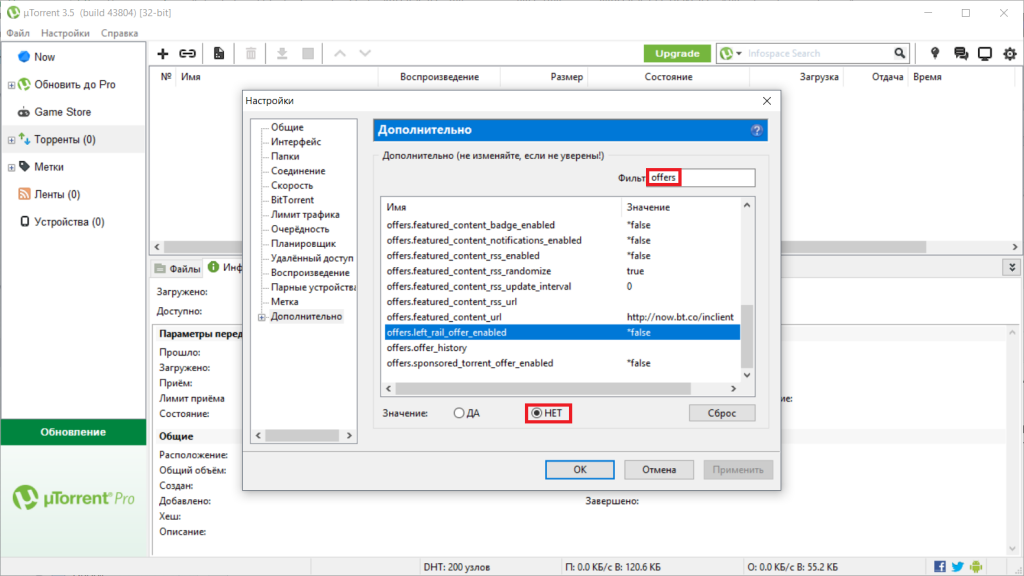
Task: Click the filter input field
Action: click(701, 178)
